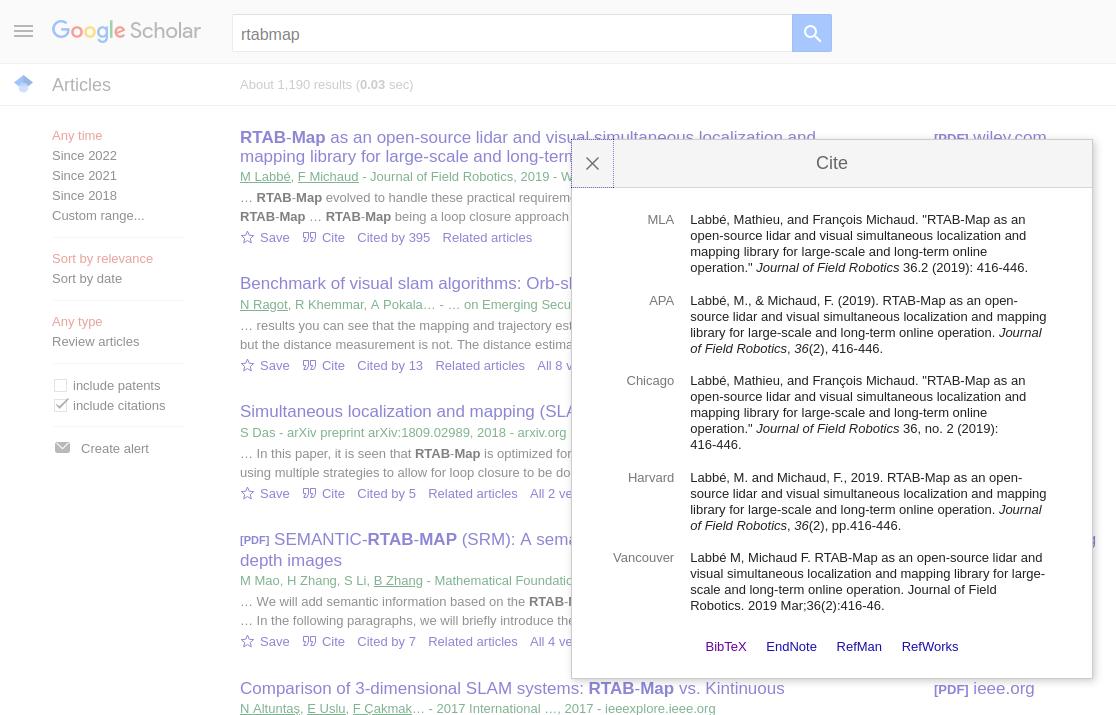Select the Since 2021 filter
Viewport: 1116px width, 715px height.
pyautogui.click(x=84, y=175)
